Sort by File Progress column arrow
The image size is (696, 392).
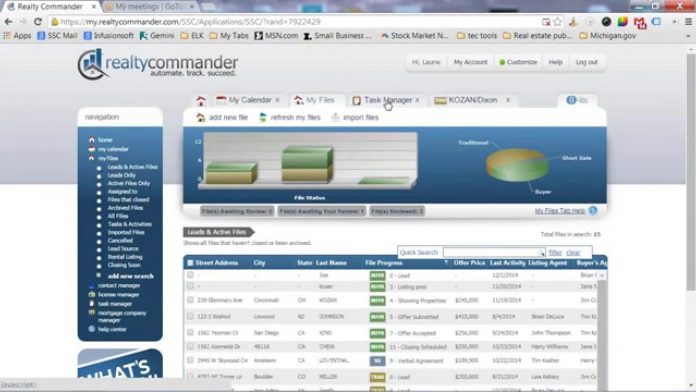point(446,263)
